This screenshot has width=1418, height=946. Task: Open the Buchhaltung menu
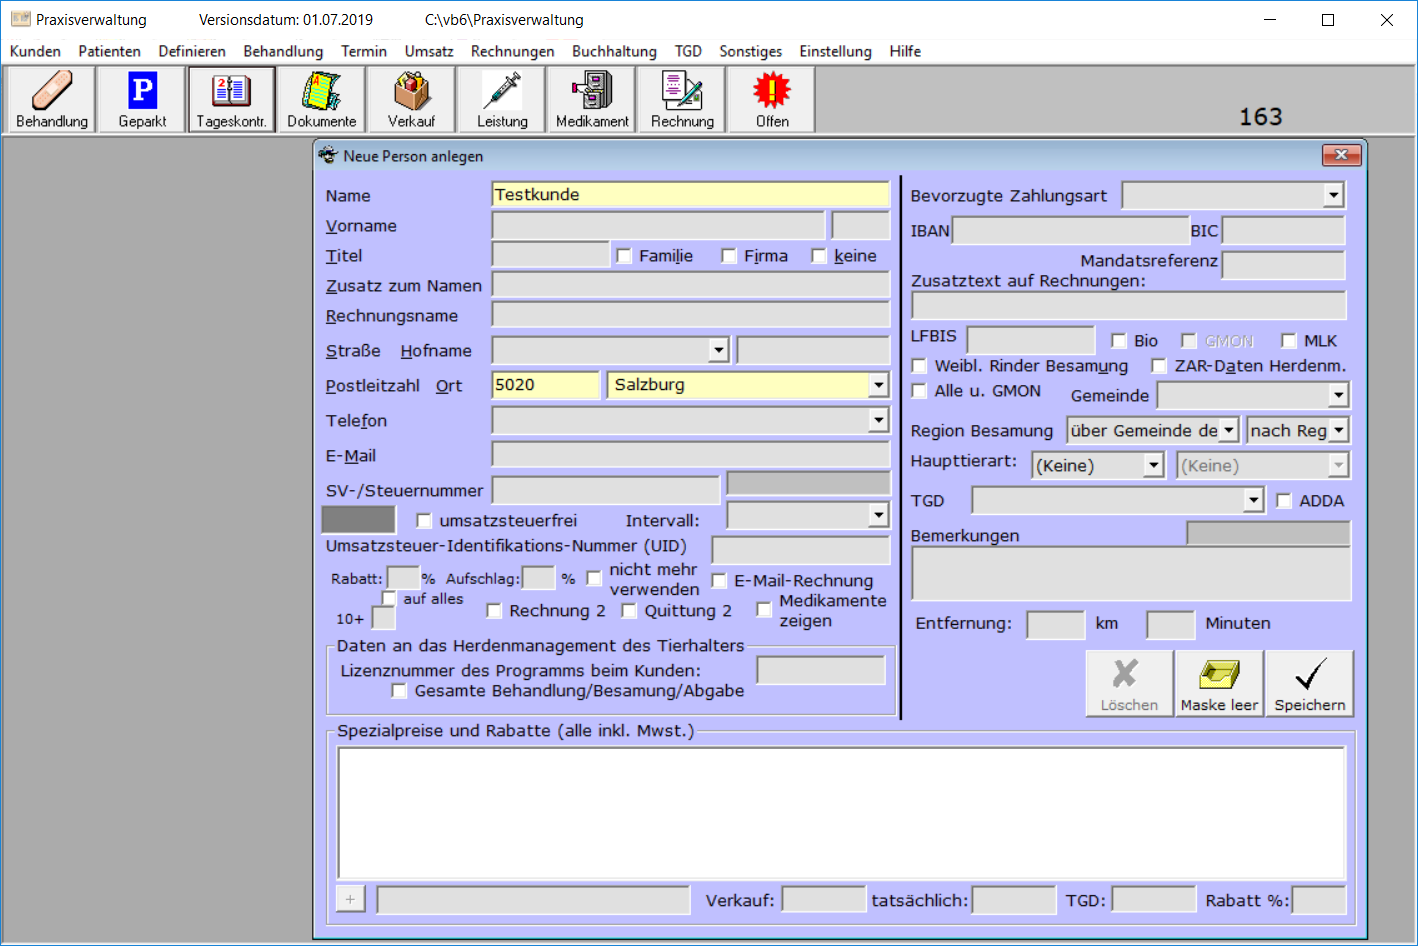(x=614, y=51)
